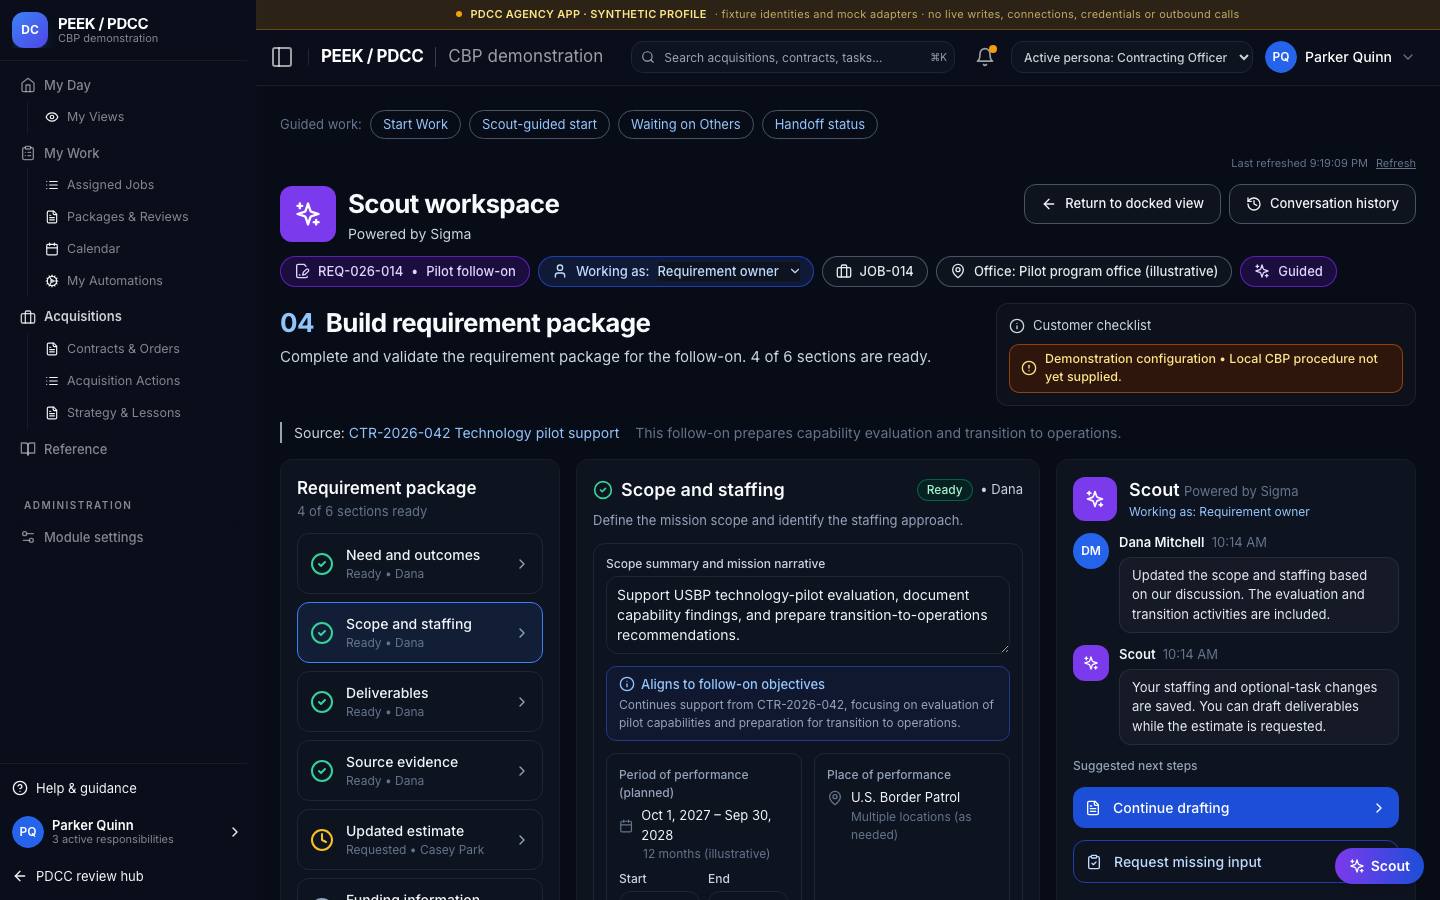Open Module settings
Image resolution: width=1440 pixels, height=900 pixels.
click(x=93, y=537)
